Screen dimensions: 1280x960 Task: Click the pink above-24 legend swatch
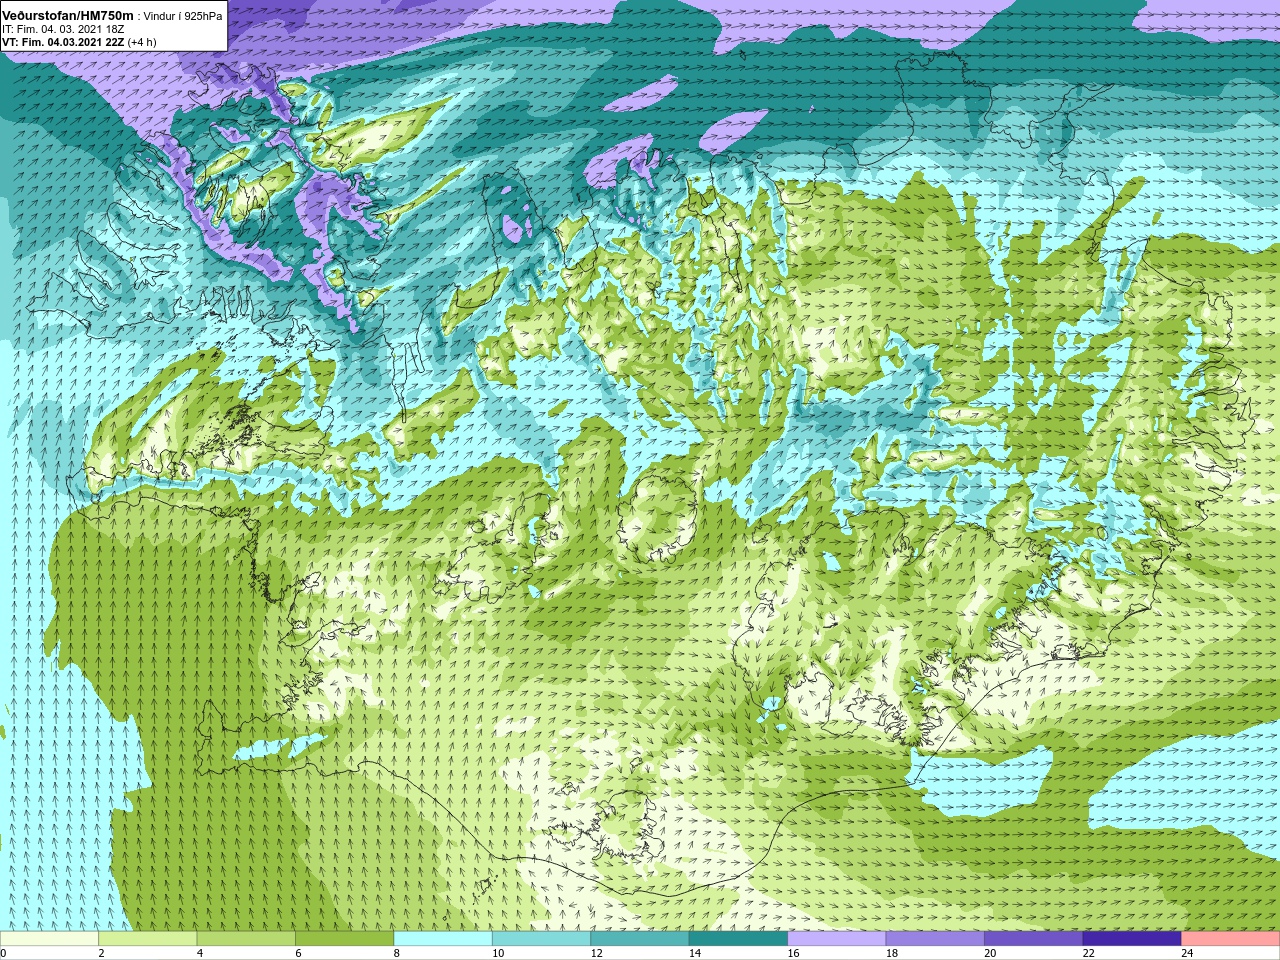pyautogui.click(x=1231, y=939)
